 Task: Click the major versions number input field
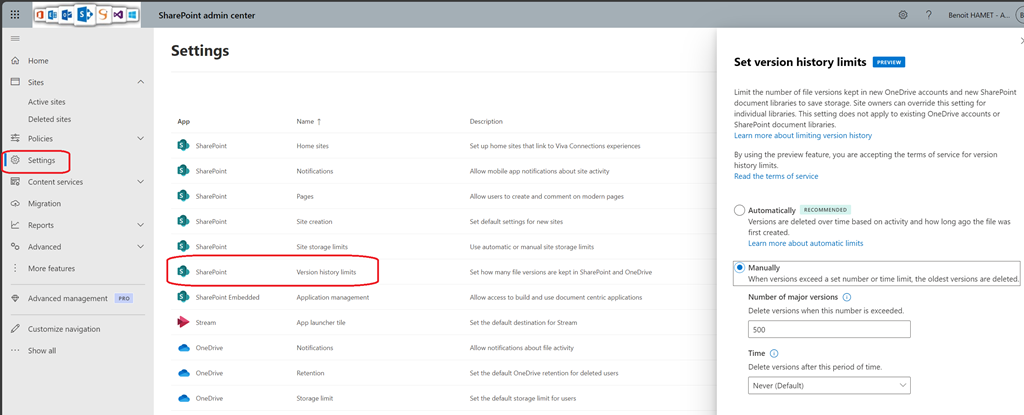[x=829, y=329]
